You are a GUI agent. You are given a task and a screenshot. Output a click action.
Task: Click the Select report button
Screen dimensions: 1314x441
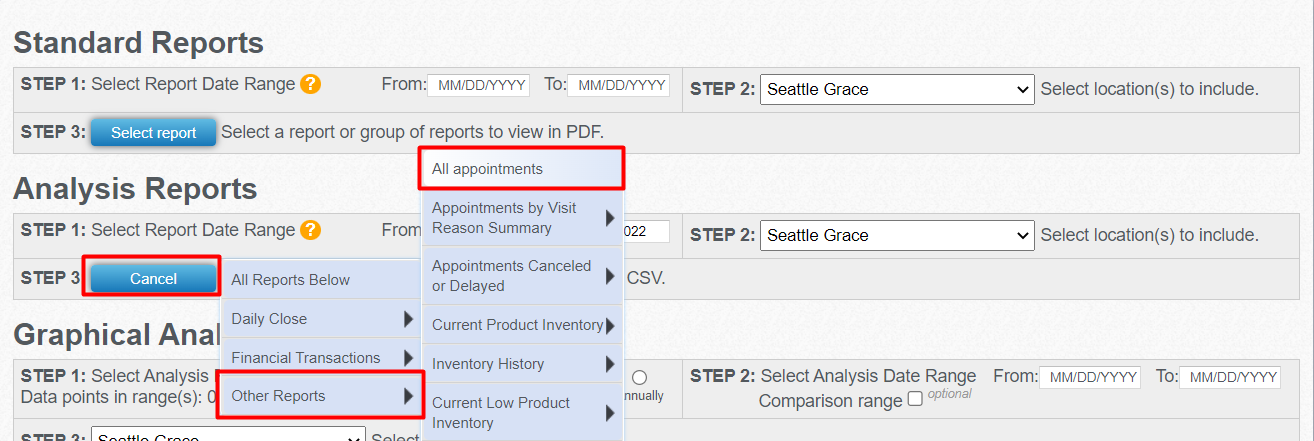coord(153,133)
